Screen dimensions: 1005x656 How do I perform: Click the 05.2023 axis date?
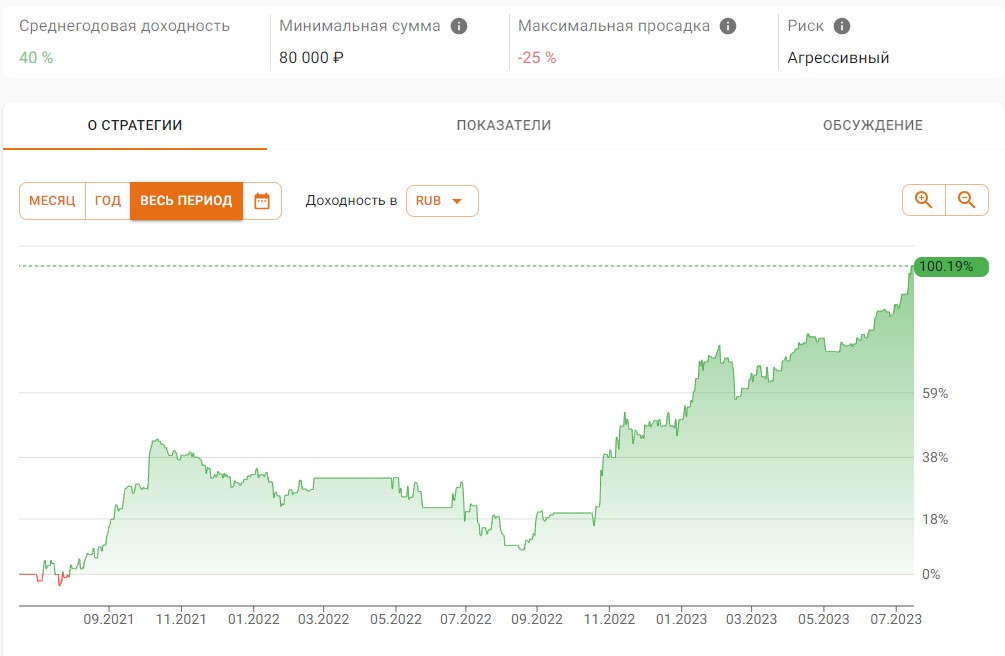point(824,619)
